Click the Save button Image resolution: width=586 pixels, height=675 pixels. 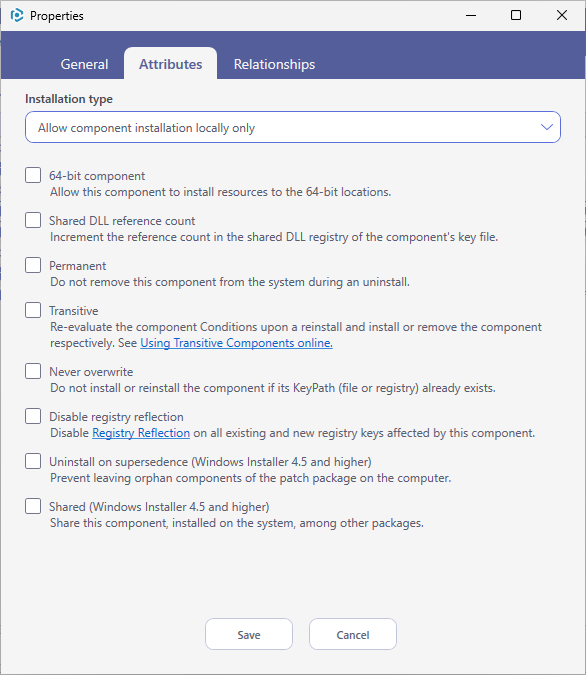pyautogui.click(x=249, y=634)
